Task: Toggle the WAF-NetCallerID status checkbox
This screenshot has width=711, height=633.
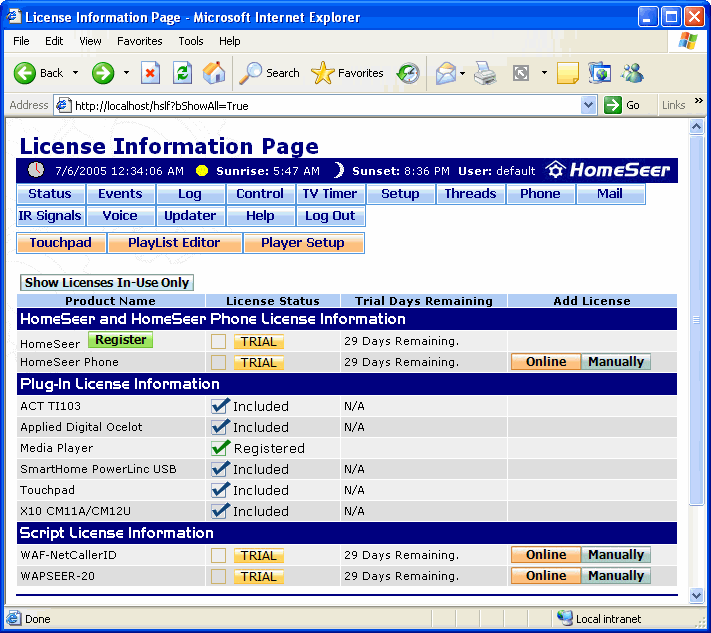Action: pyautogui.click(x=218, y=555)
